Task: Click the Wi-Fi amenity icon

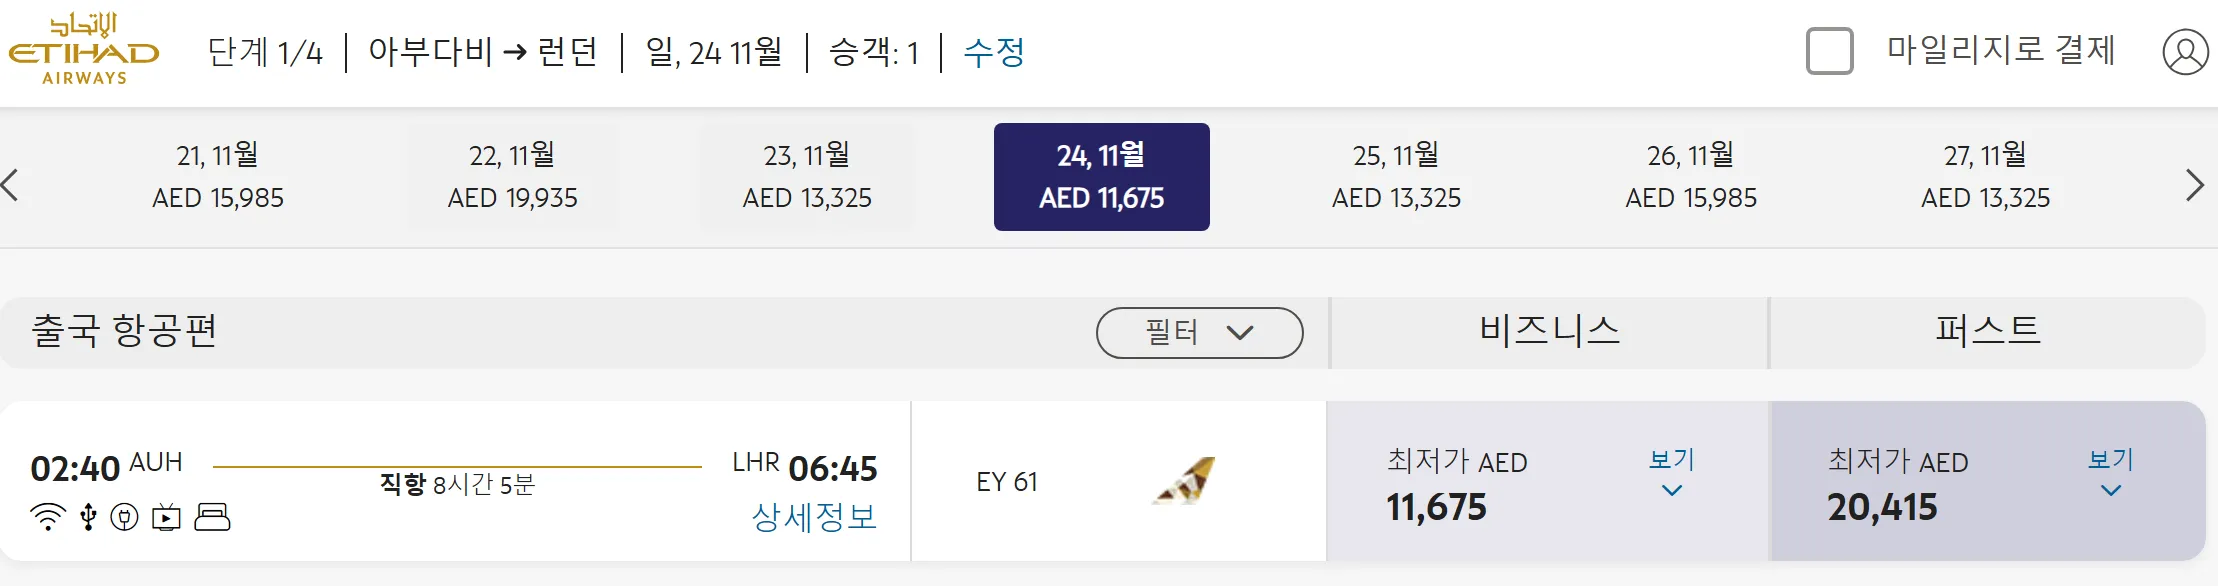Action: coord(47,517)
